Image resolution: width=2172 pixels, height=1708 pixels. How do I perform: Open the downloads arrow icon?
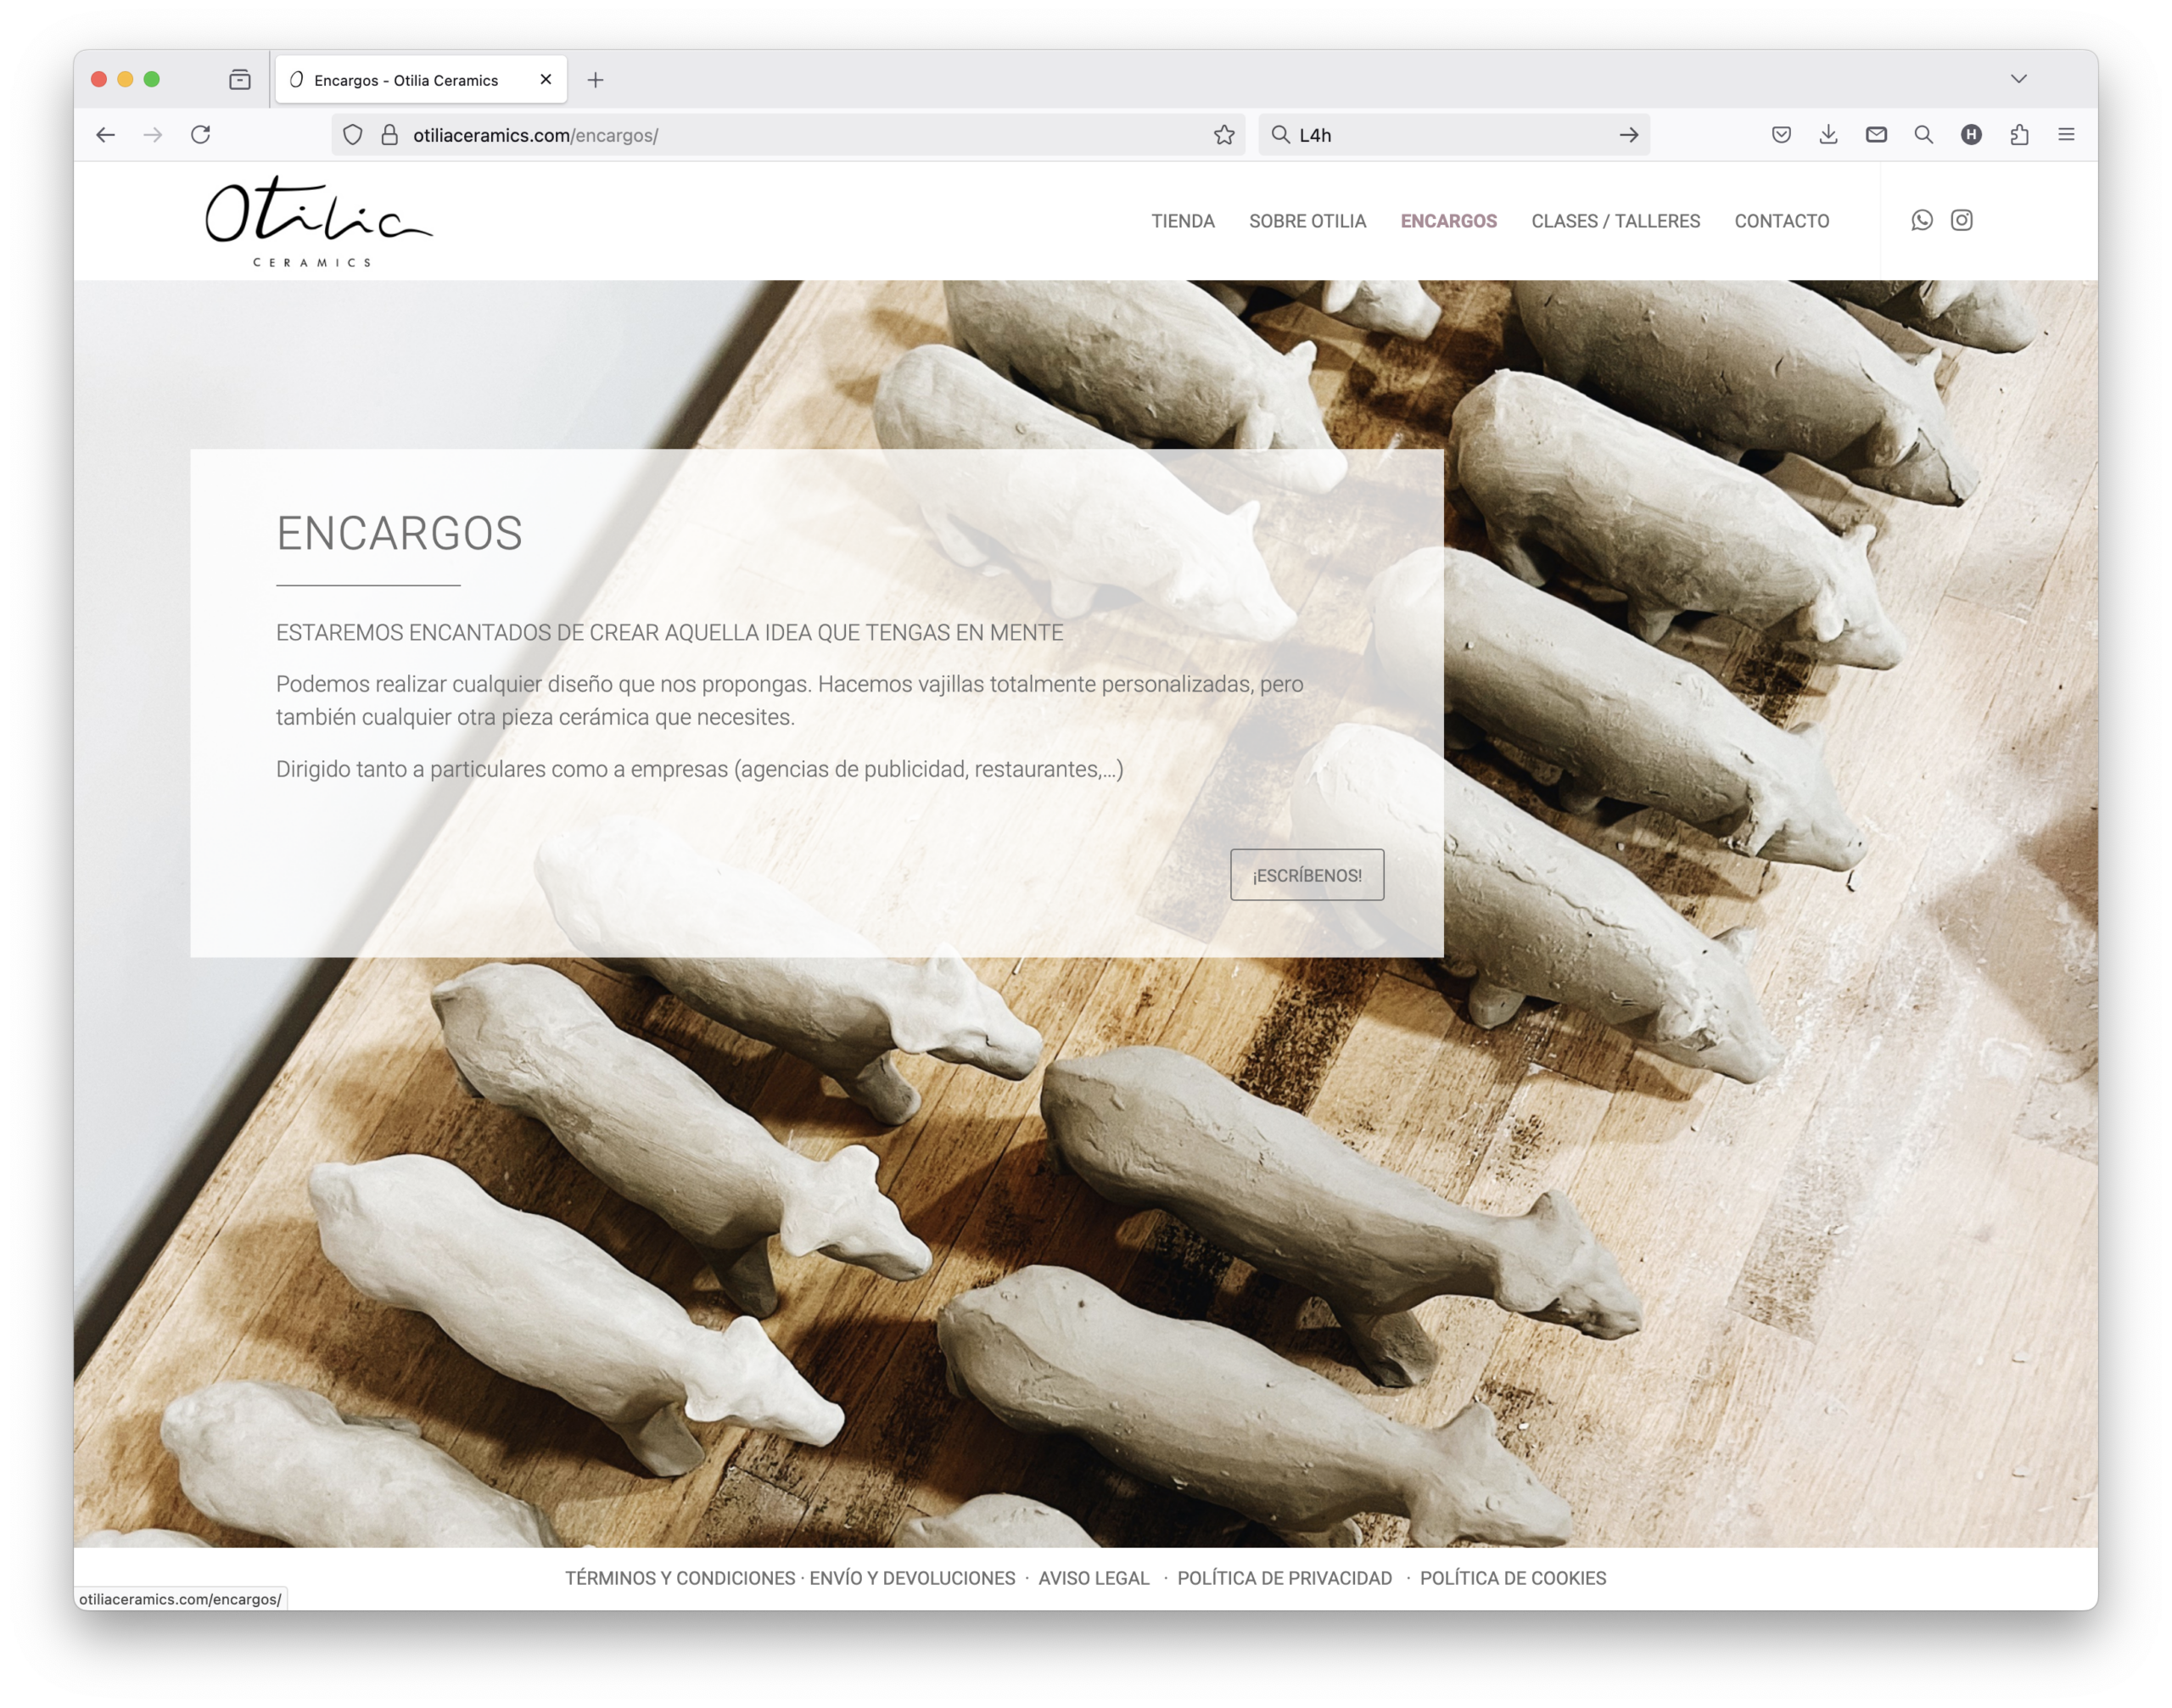tap(1828, 135)
